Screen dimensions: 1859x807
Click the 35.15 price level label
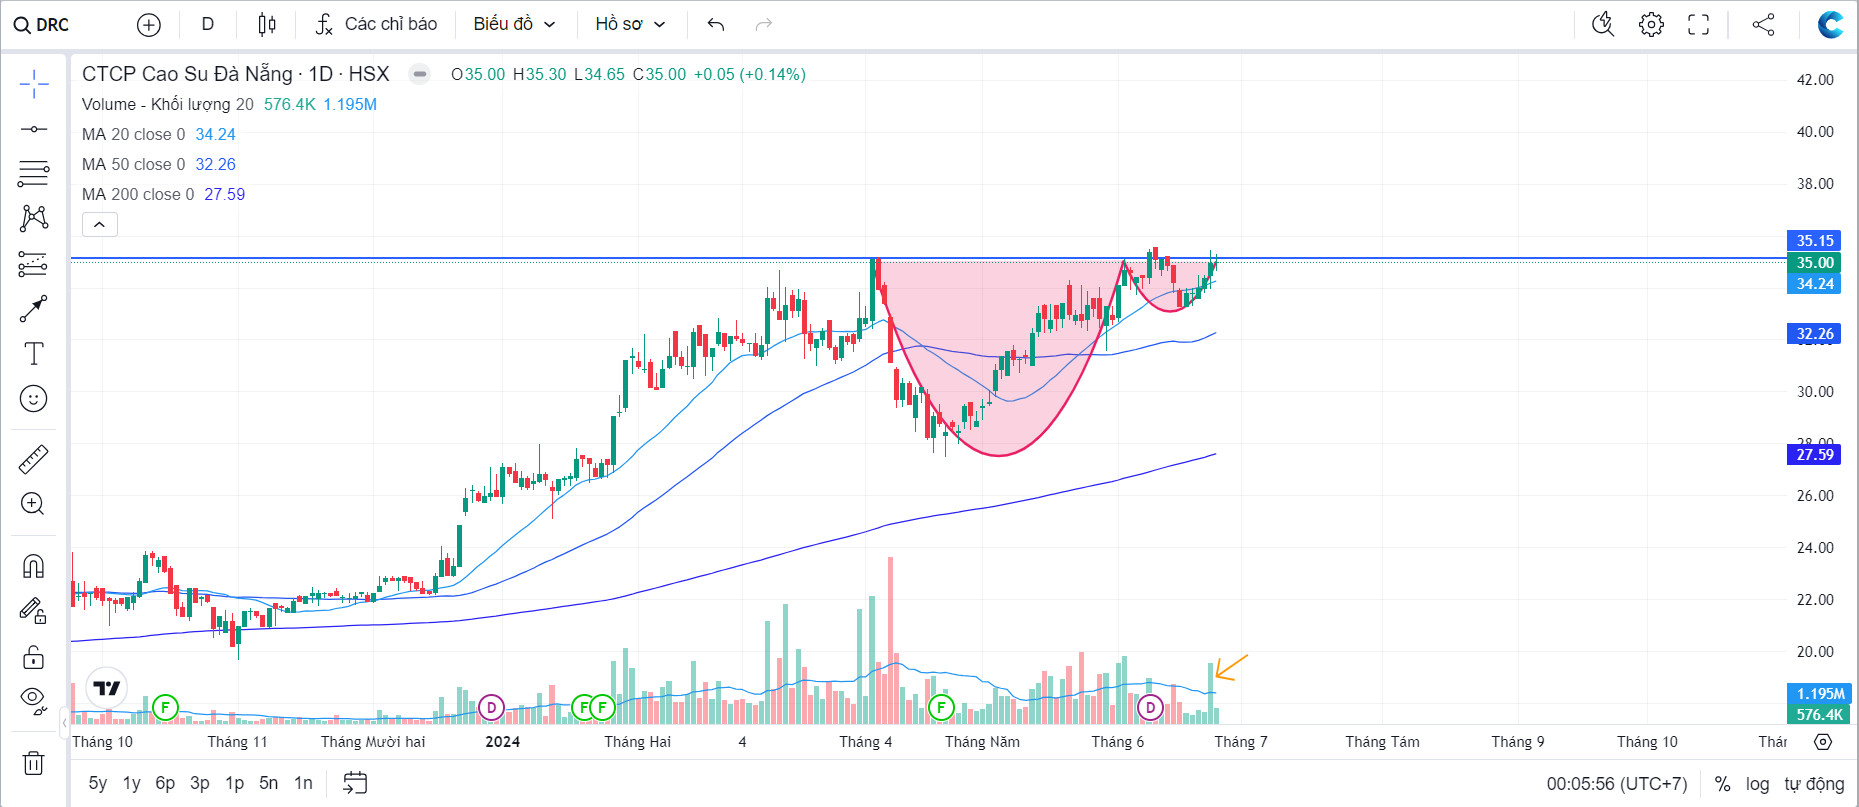pos(1814,241)
